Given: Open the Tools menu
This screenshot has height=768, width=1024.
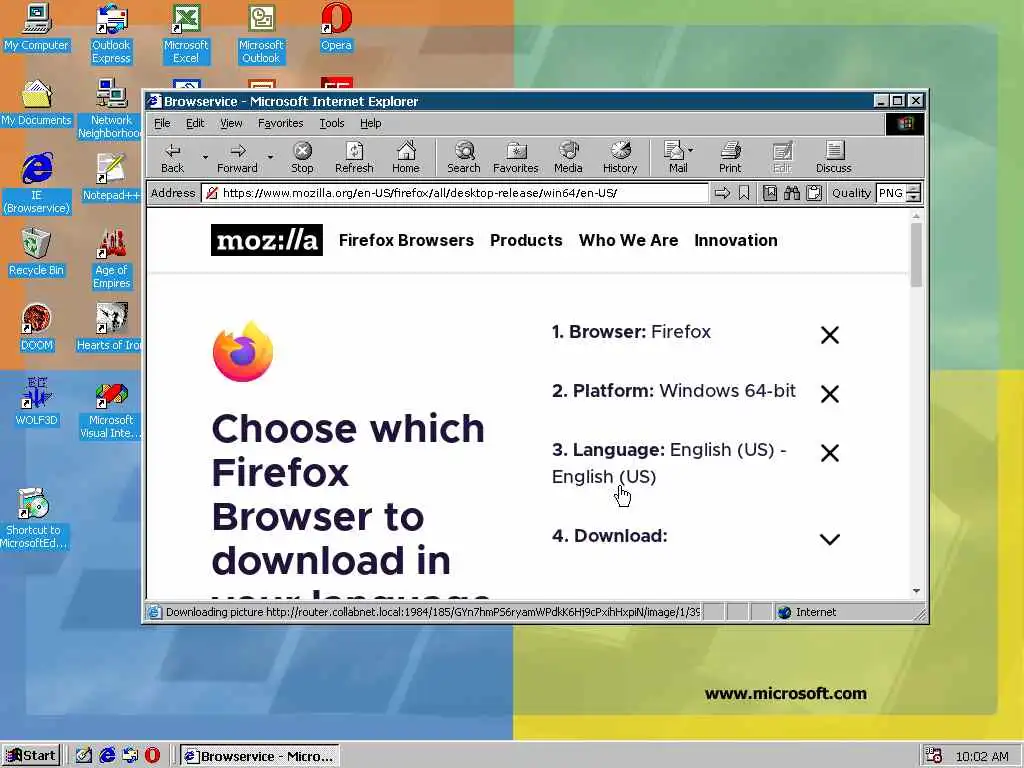Looking at the screenshot, I should [x=332, y=123].
